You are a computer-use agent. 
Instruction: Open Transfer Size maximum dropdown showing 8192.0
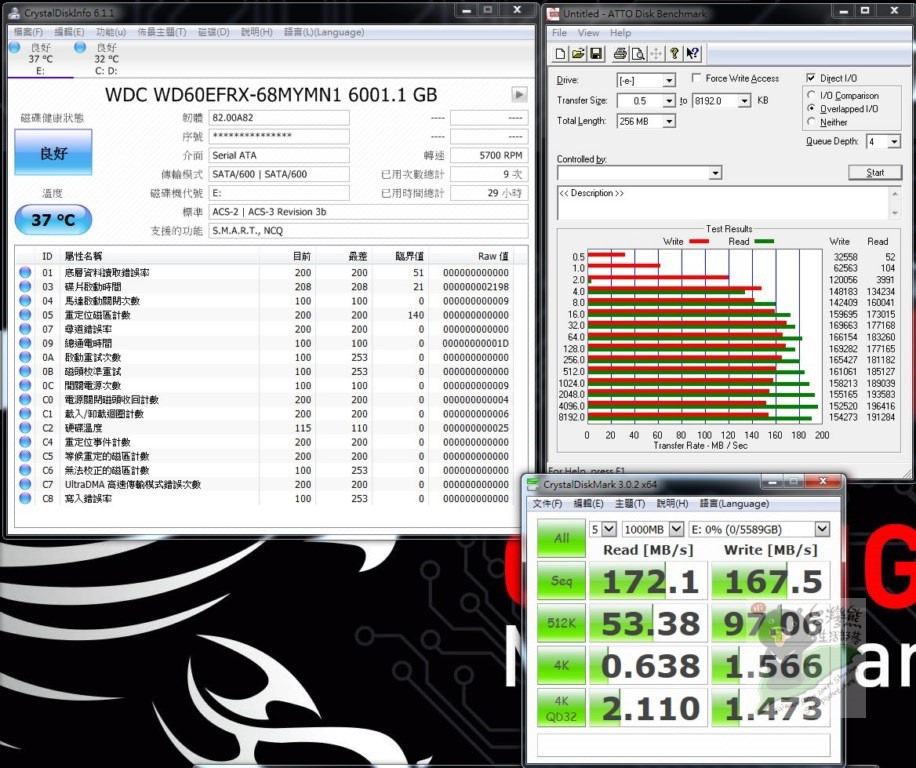(744, 100)
